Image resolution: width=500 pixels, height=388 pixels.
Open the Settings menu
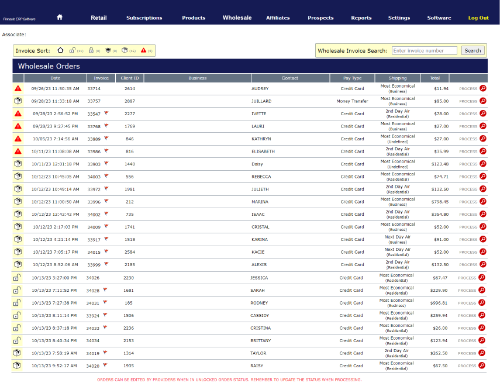coord(399,18)
